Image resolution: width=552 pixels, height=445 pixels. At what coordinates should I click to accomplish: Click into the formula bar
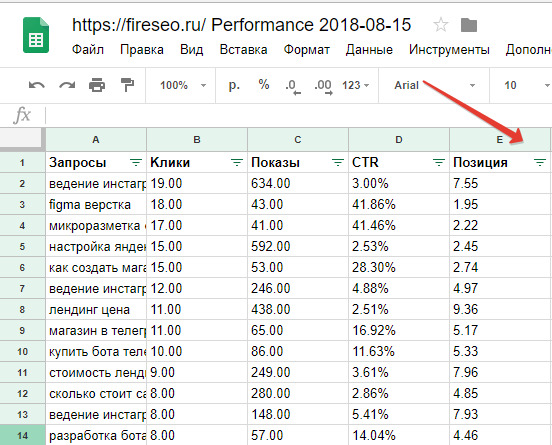tap(299, 115)
